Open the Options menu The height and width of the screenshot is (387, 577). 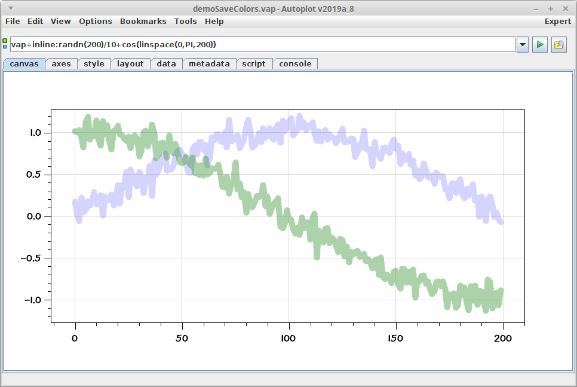click(x=95, y=21)
